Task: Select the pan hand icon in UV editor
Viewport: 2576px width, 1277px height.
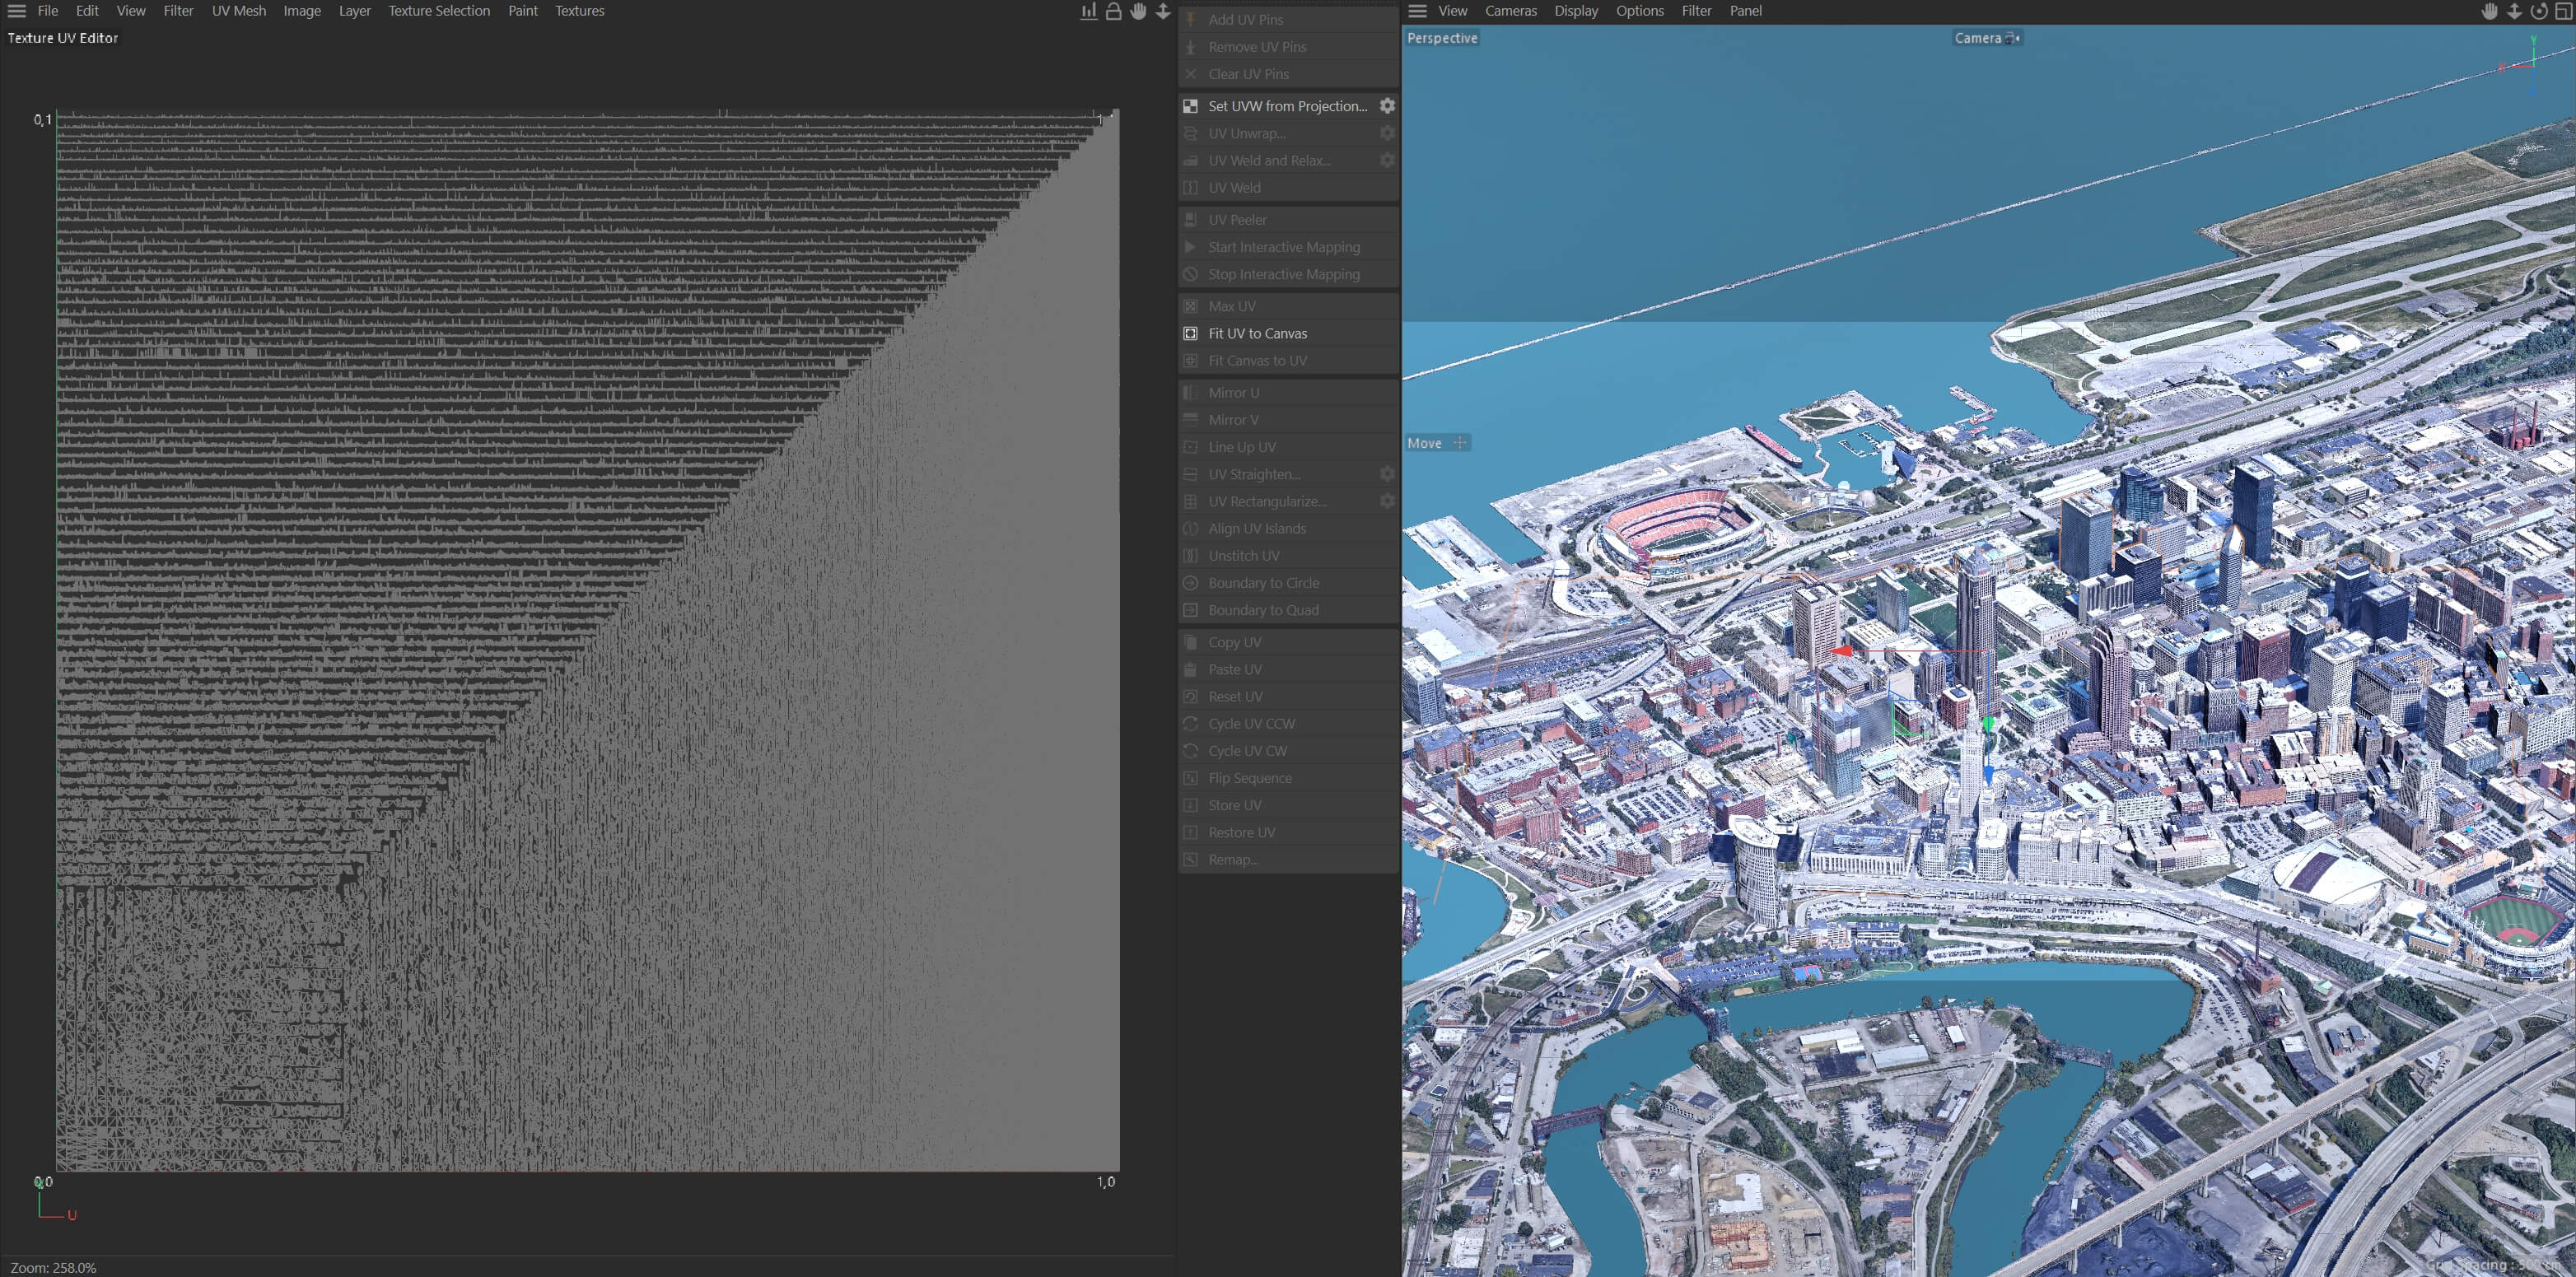Action: click(x=1138, y=11)
